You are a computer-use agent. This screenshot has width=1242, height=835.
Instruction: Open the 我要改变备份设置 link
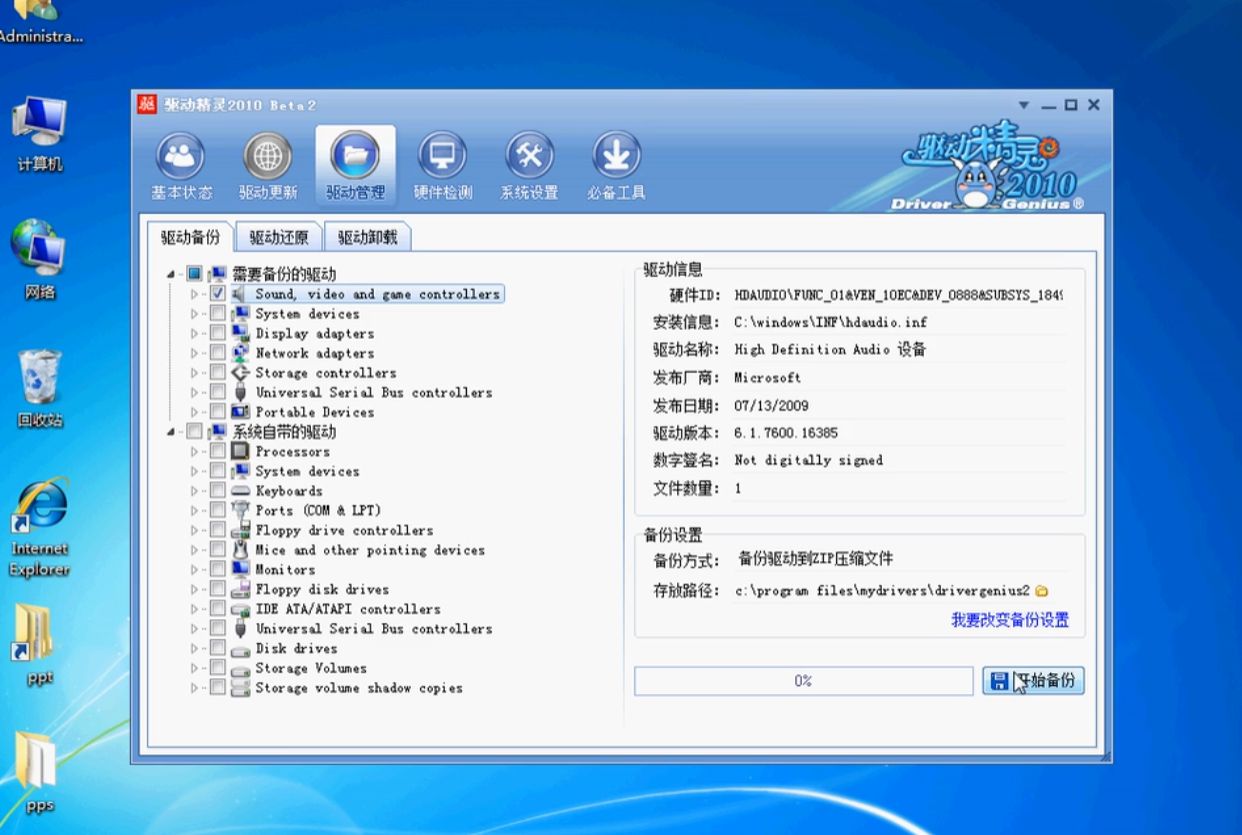point(1010,620)
